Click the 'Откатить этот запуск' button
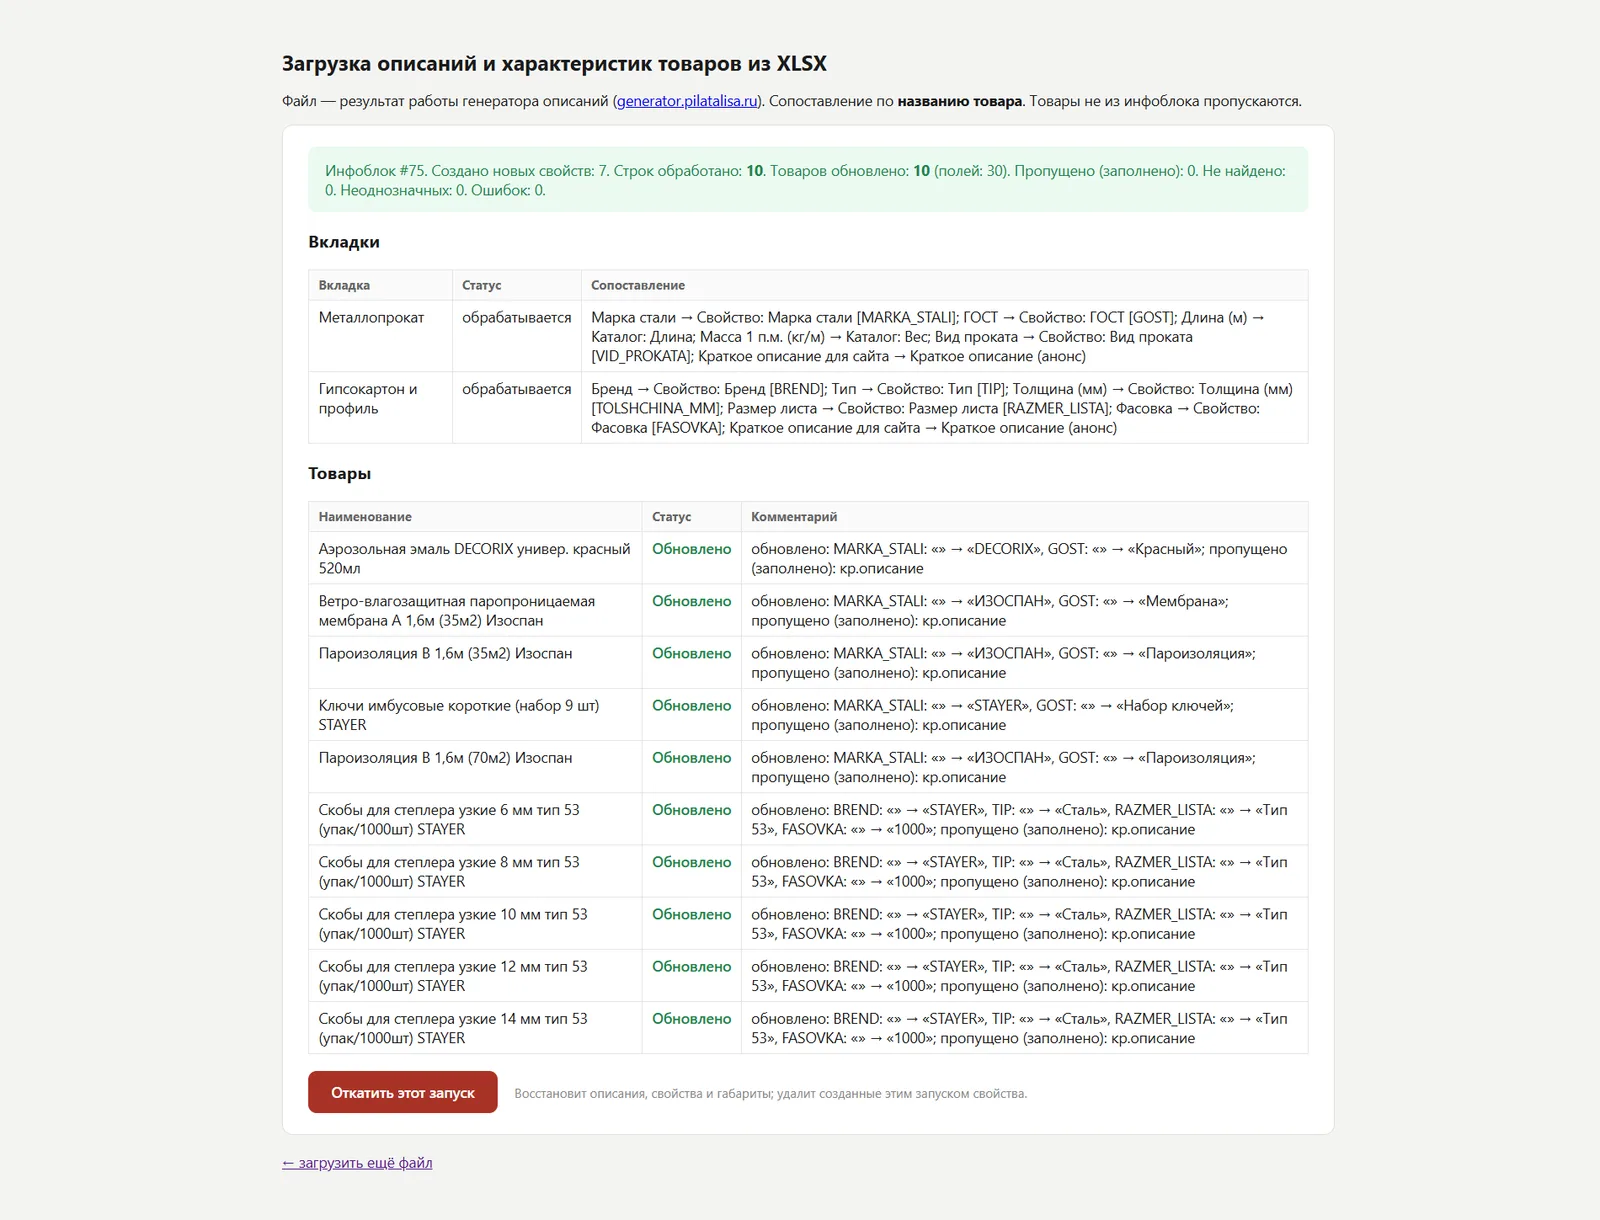 403,1092
